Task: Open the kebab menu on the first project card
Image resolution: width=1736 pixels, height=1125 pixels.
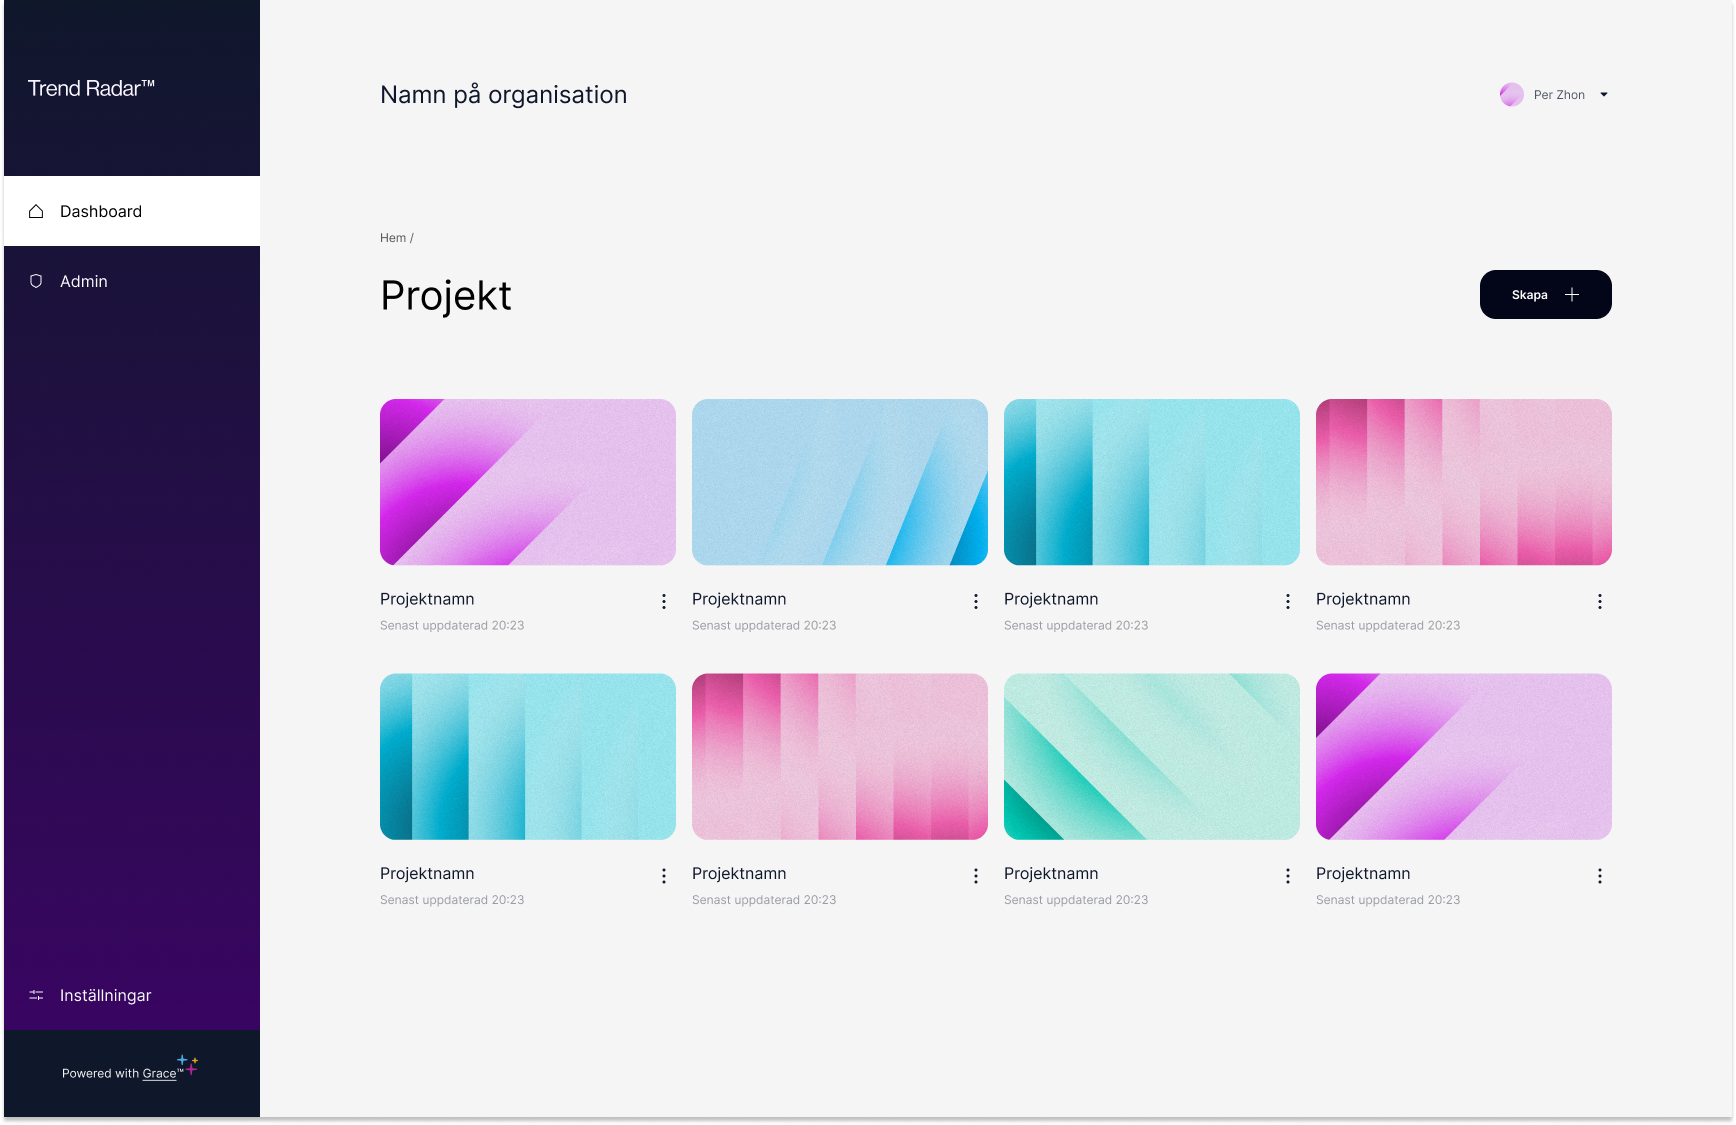Action: (663, 601)
